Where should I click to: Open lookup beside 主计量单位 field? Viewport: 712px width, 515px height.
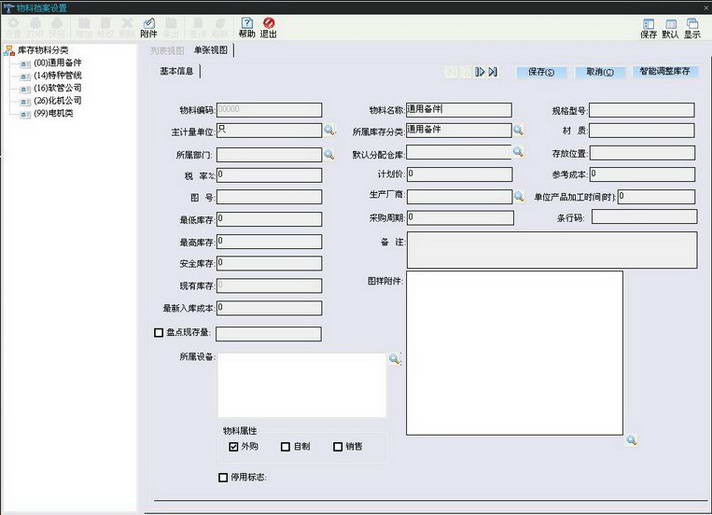coord(329,130)
